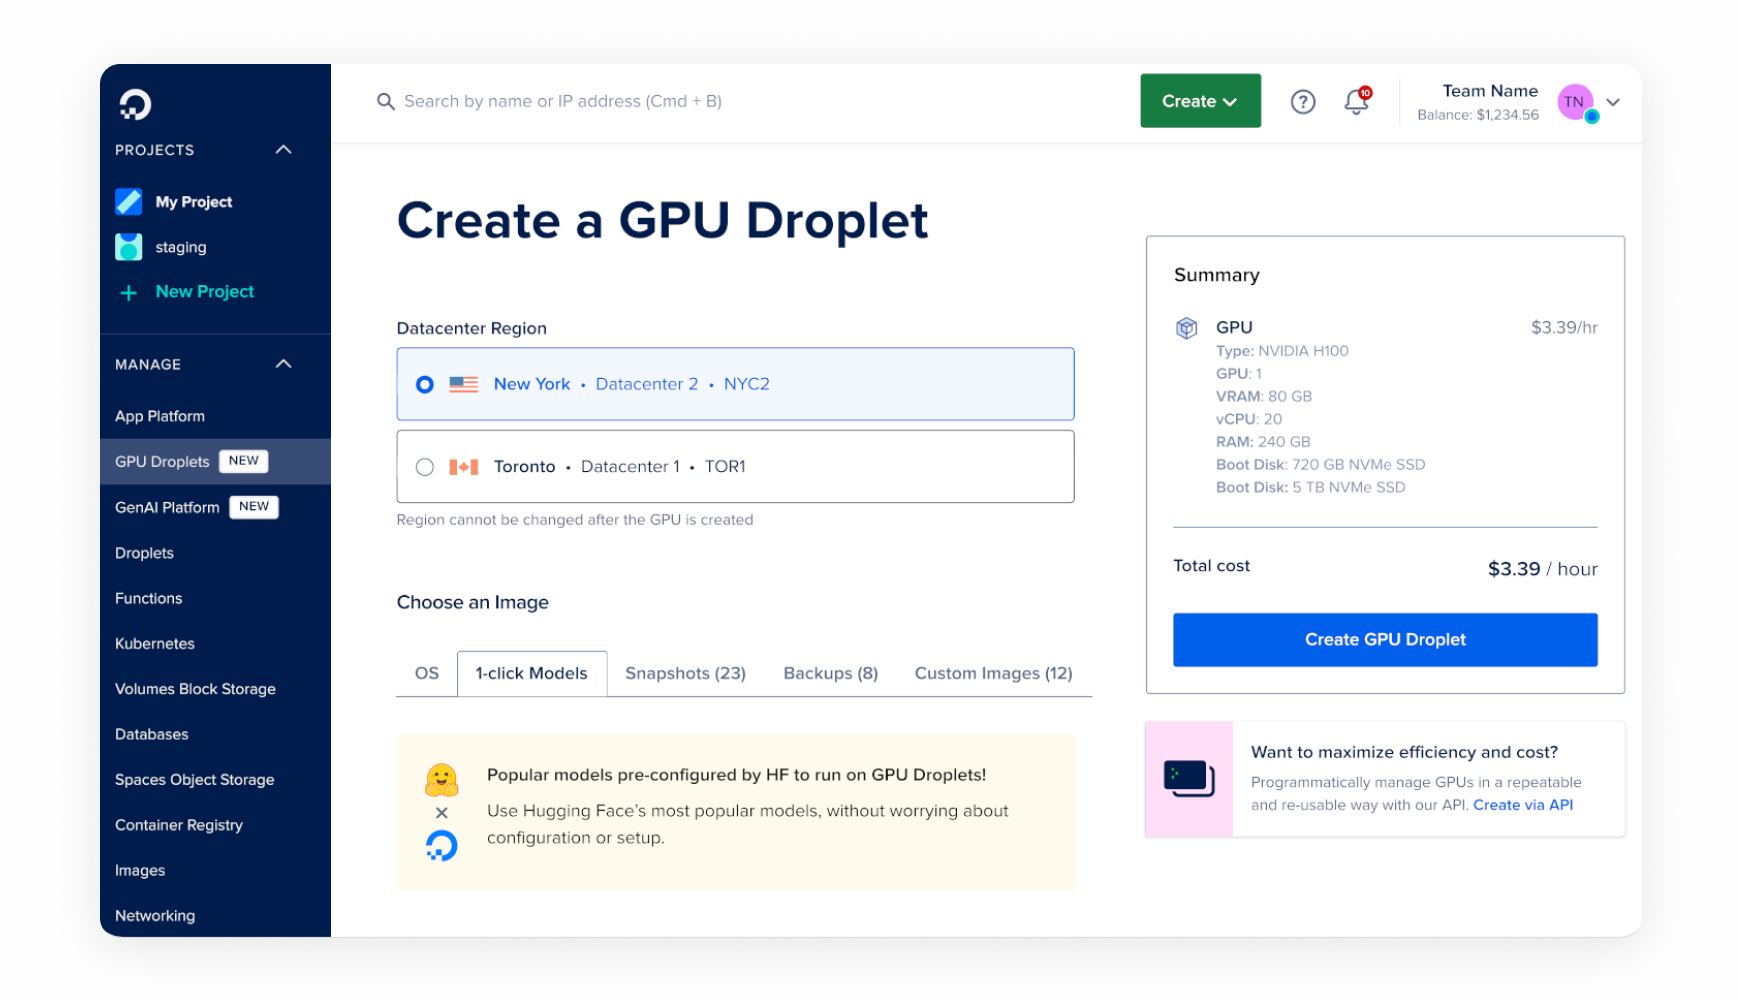The width and height of the screenshot is (1740, 1000).
Task: Click the Balance: $1,234.56 text
Action: [x=1478, y=115]
